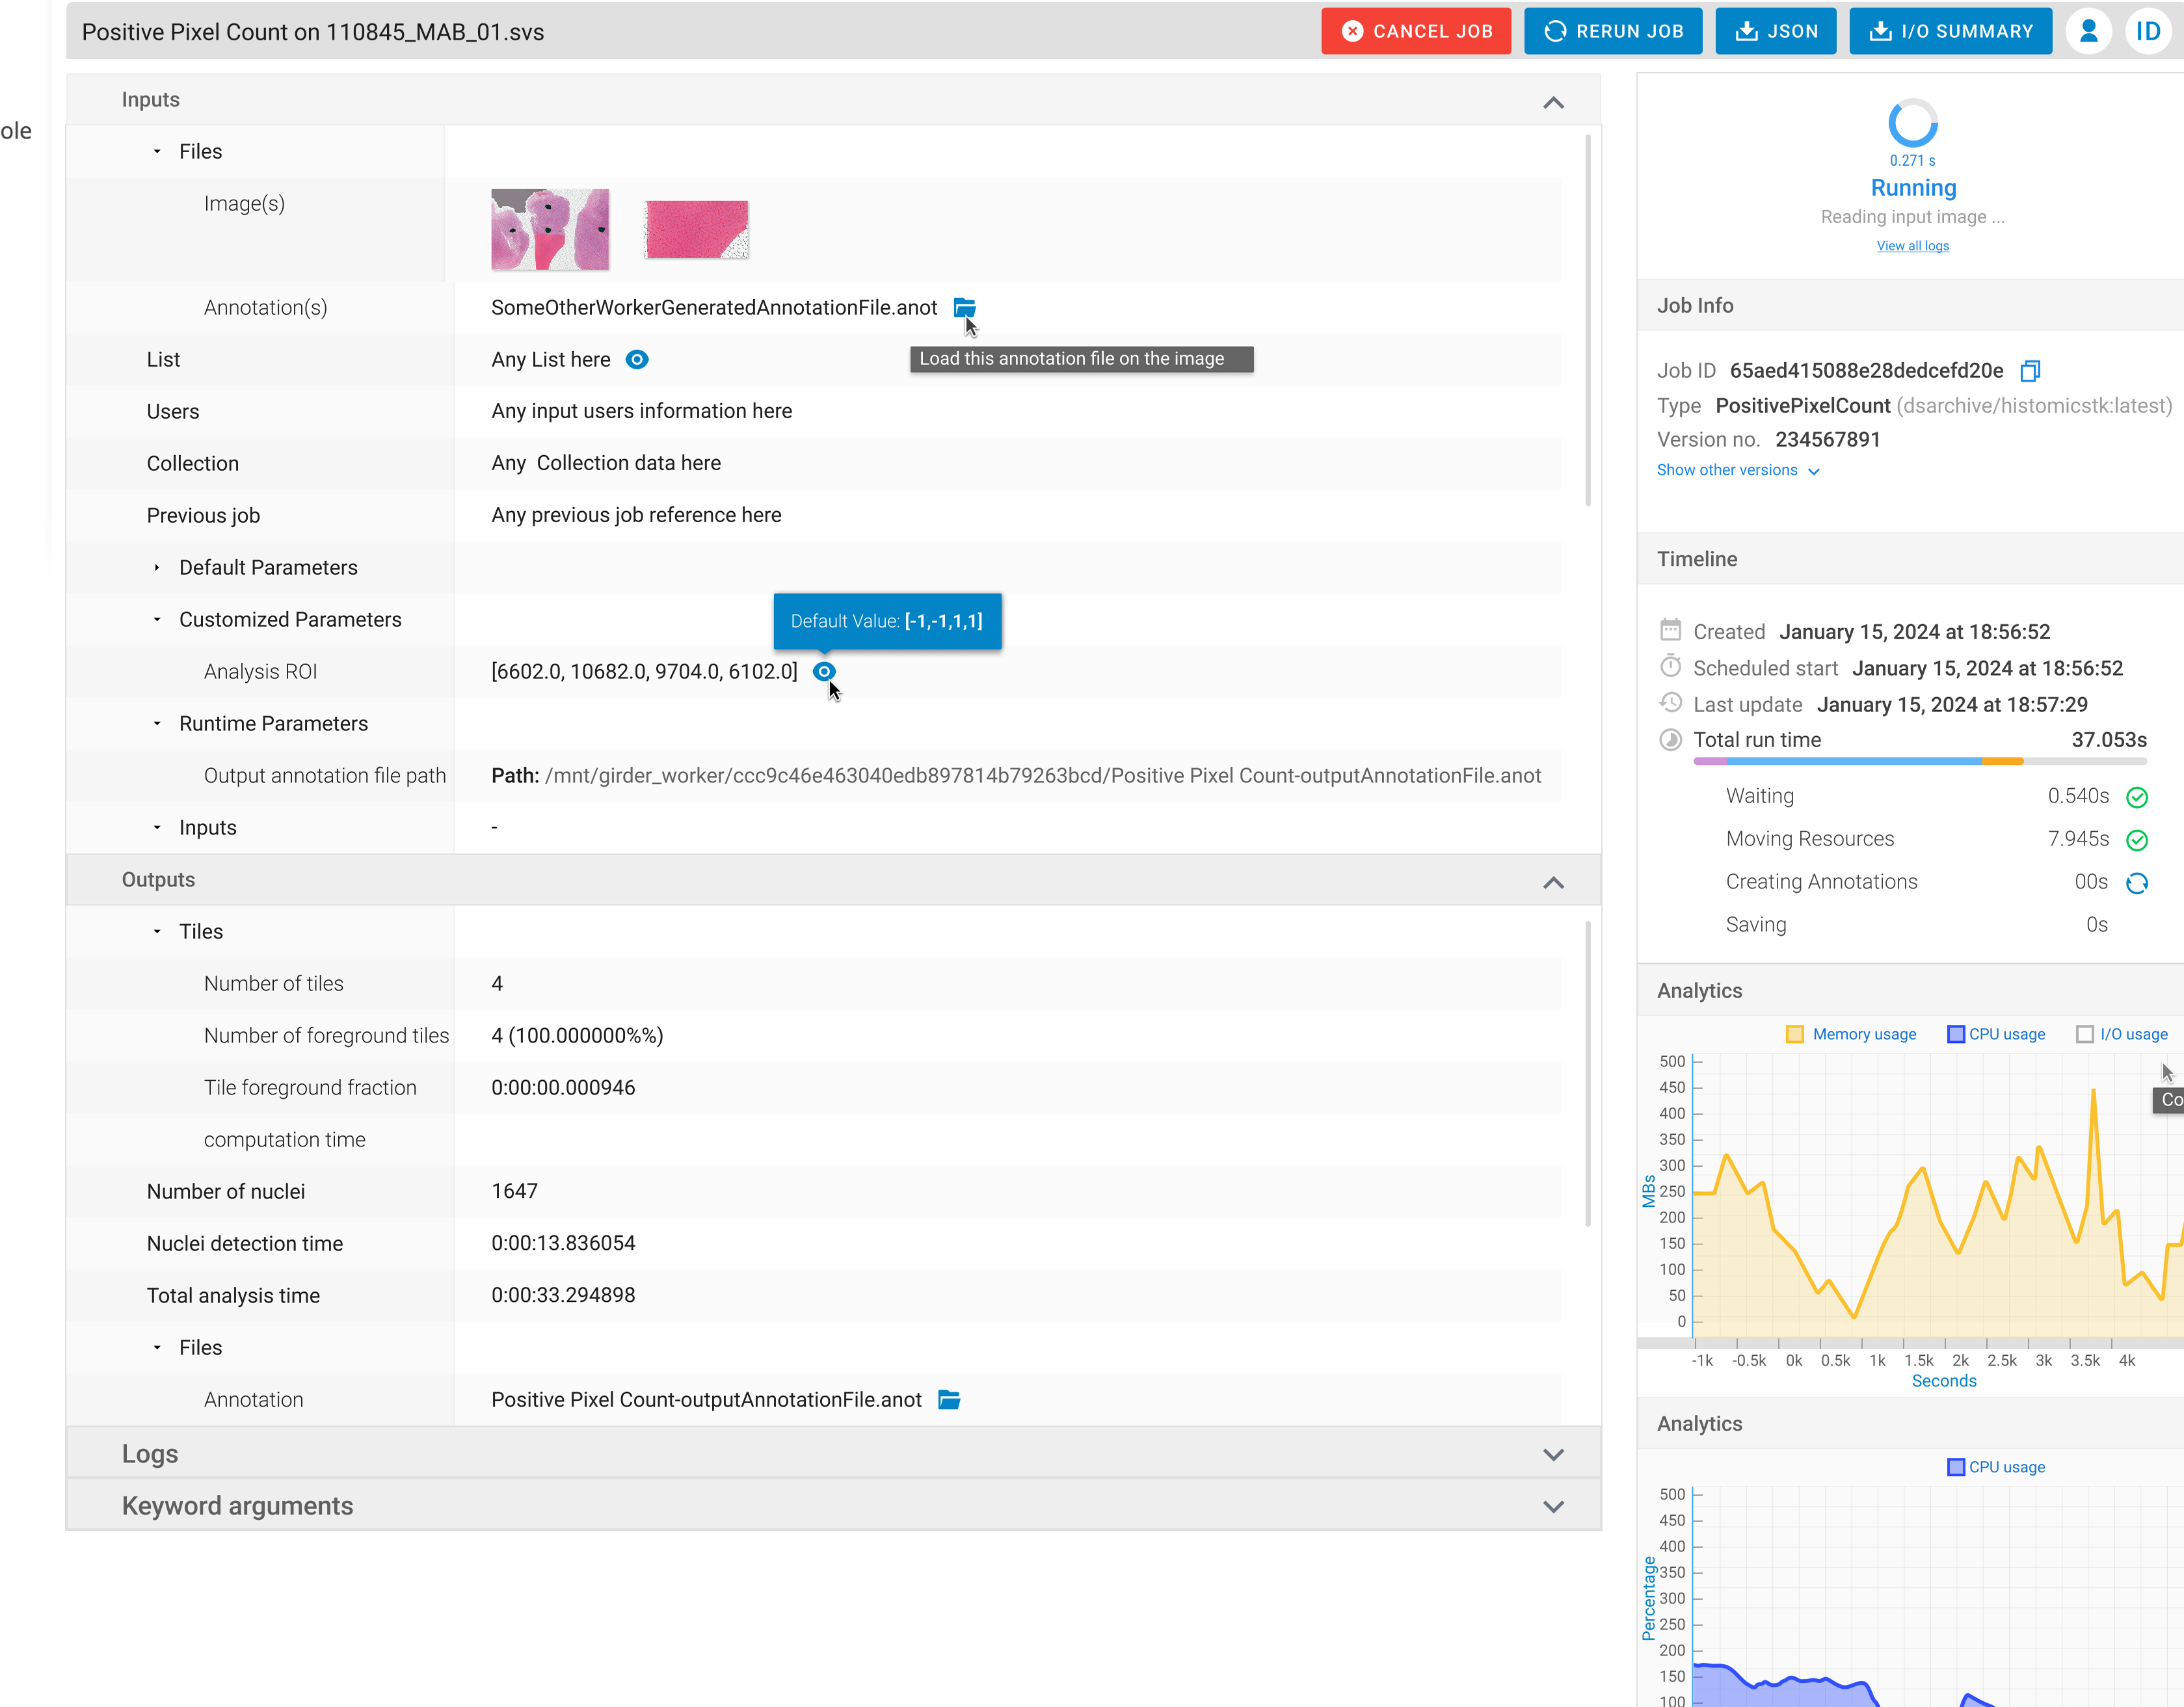2184x1707 pixels.
Task: Click Total analysis time value 0:00:33.294898
Action: 563,1295
